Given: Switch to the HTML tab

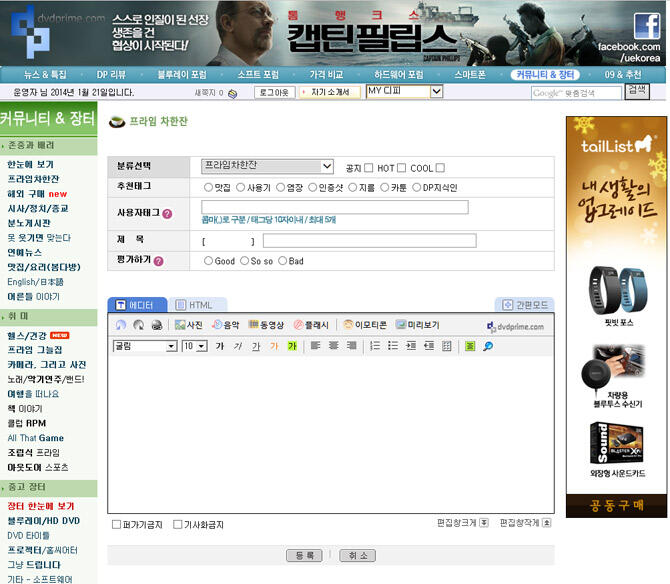Looking at the screenshot, I should (198, 305).
